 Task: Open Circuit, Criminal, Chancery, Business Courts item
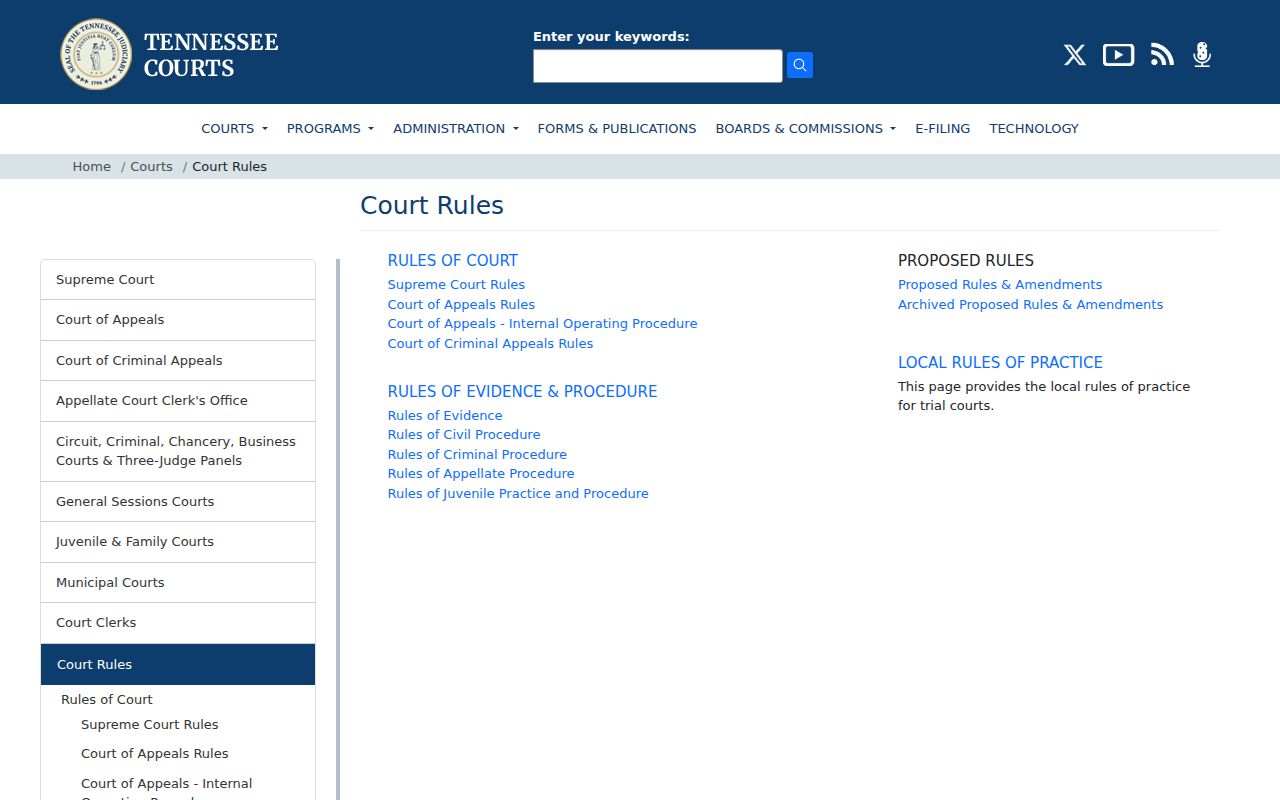pos(178,451)
